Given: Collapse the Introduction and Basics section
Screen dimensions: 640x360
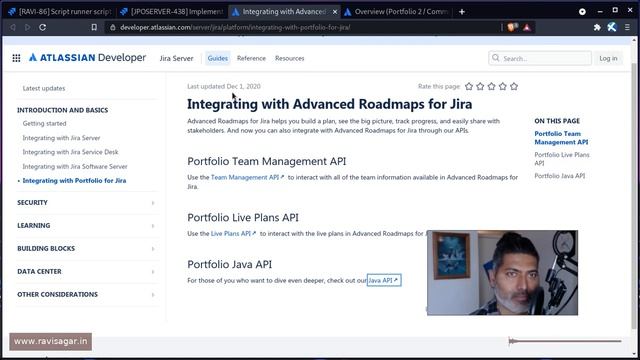Looking at the screenshot, I should 62,110.
